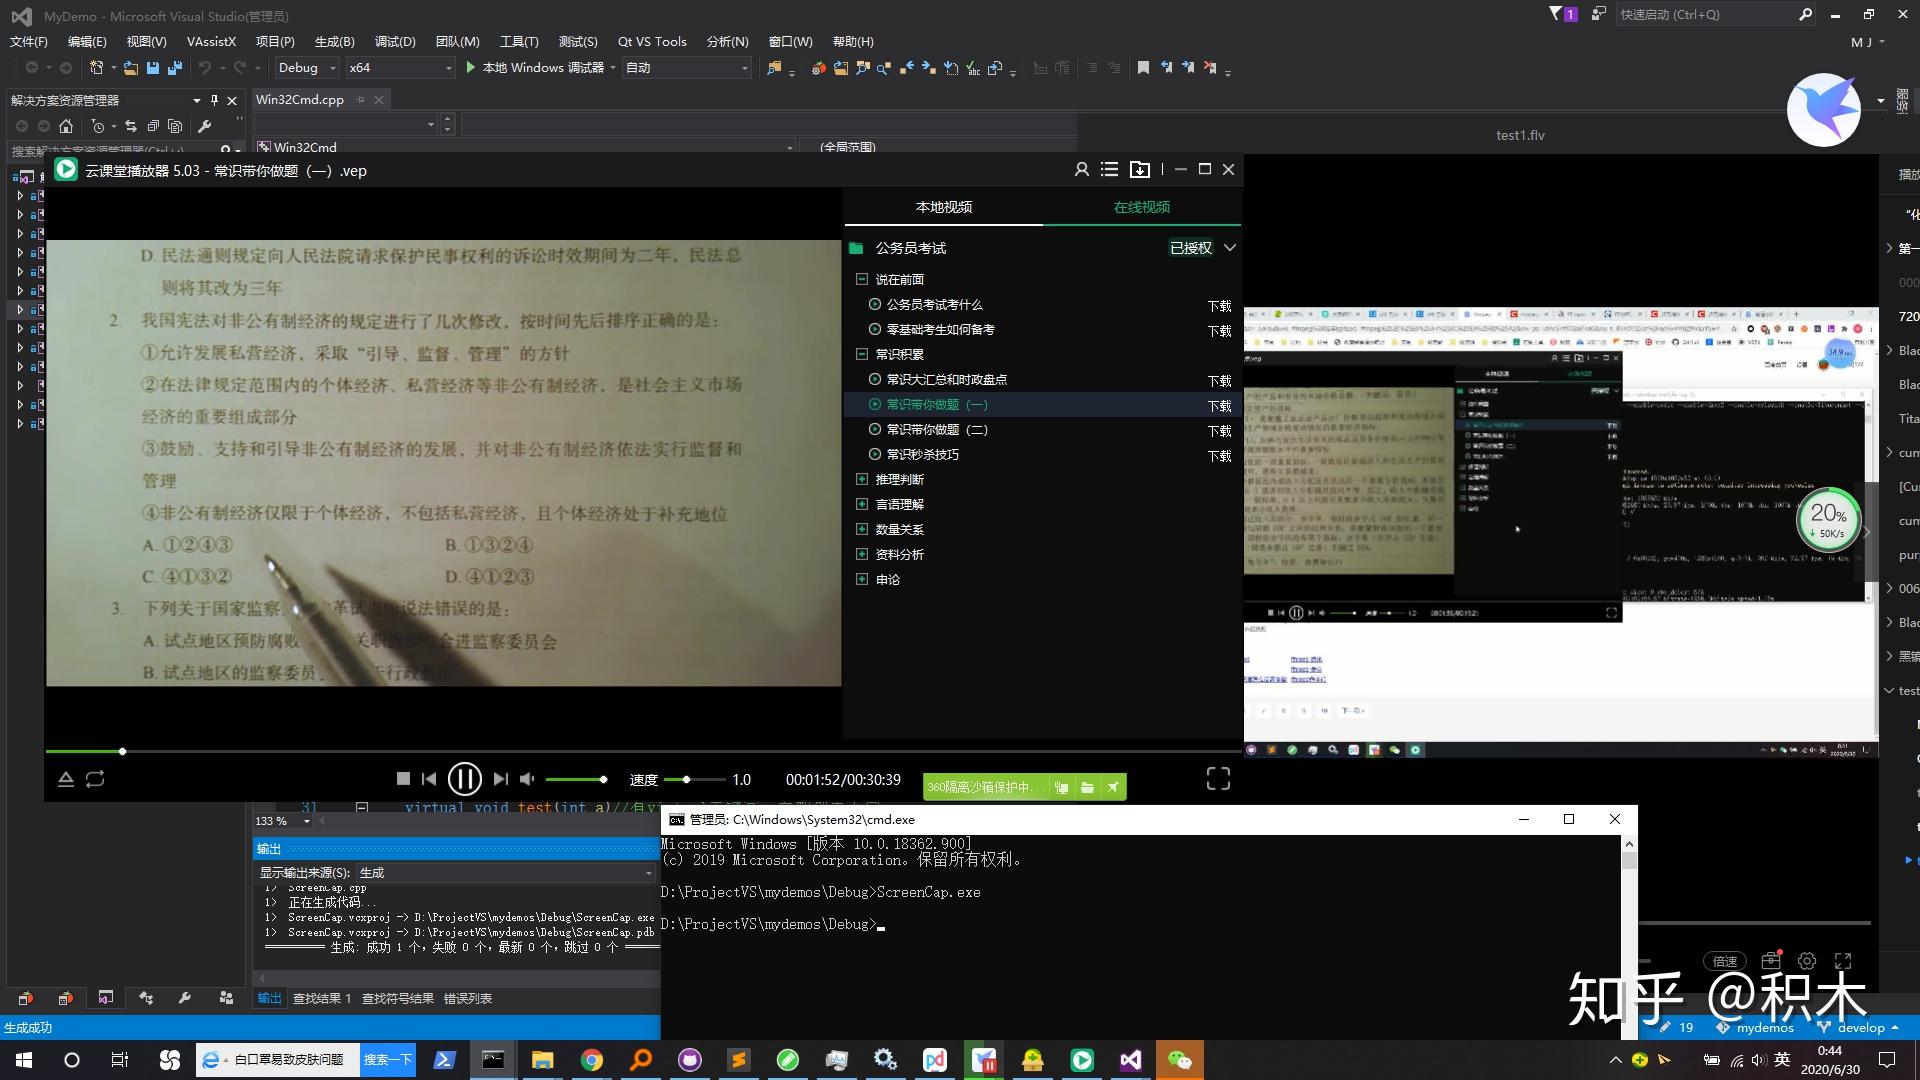
Task: Click the stop playback square icon
Action: pos(403,779)
